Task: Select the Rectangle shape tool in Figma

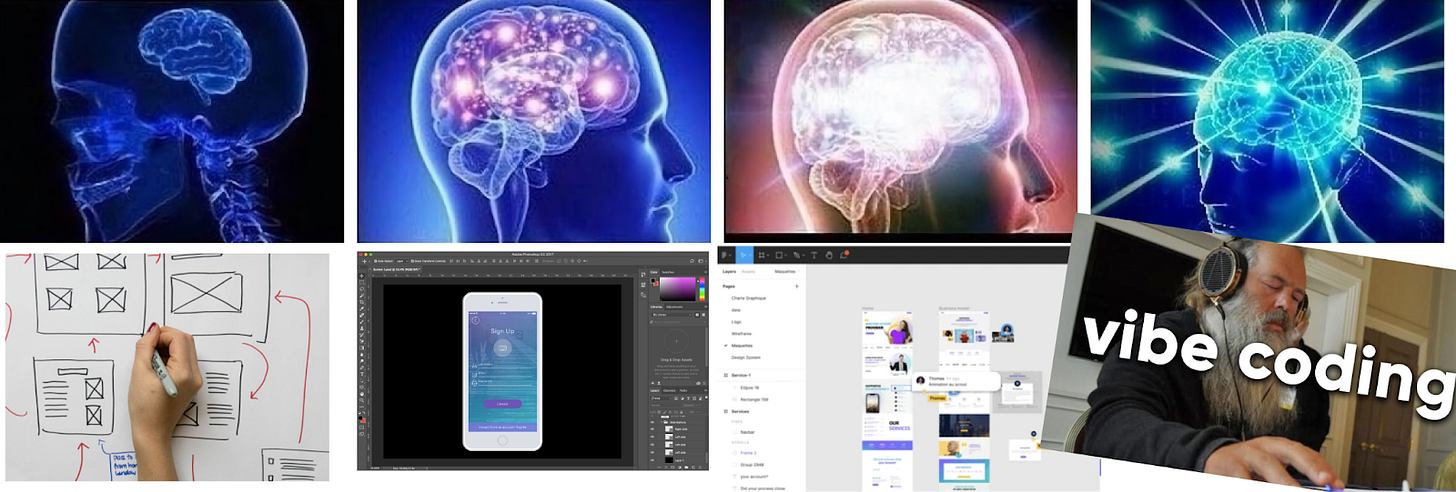Action: (779, 254)
